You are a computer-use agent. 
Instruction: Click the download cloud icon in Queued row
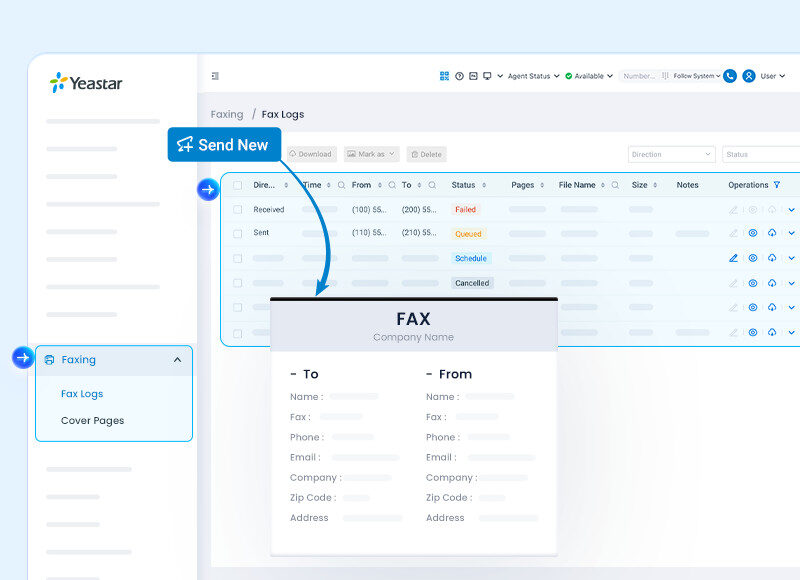[772, 233]
